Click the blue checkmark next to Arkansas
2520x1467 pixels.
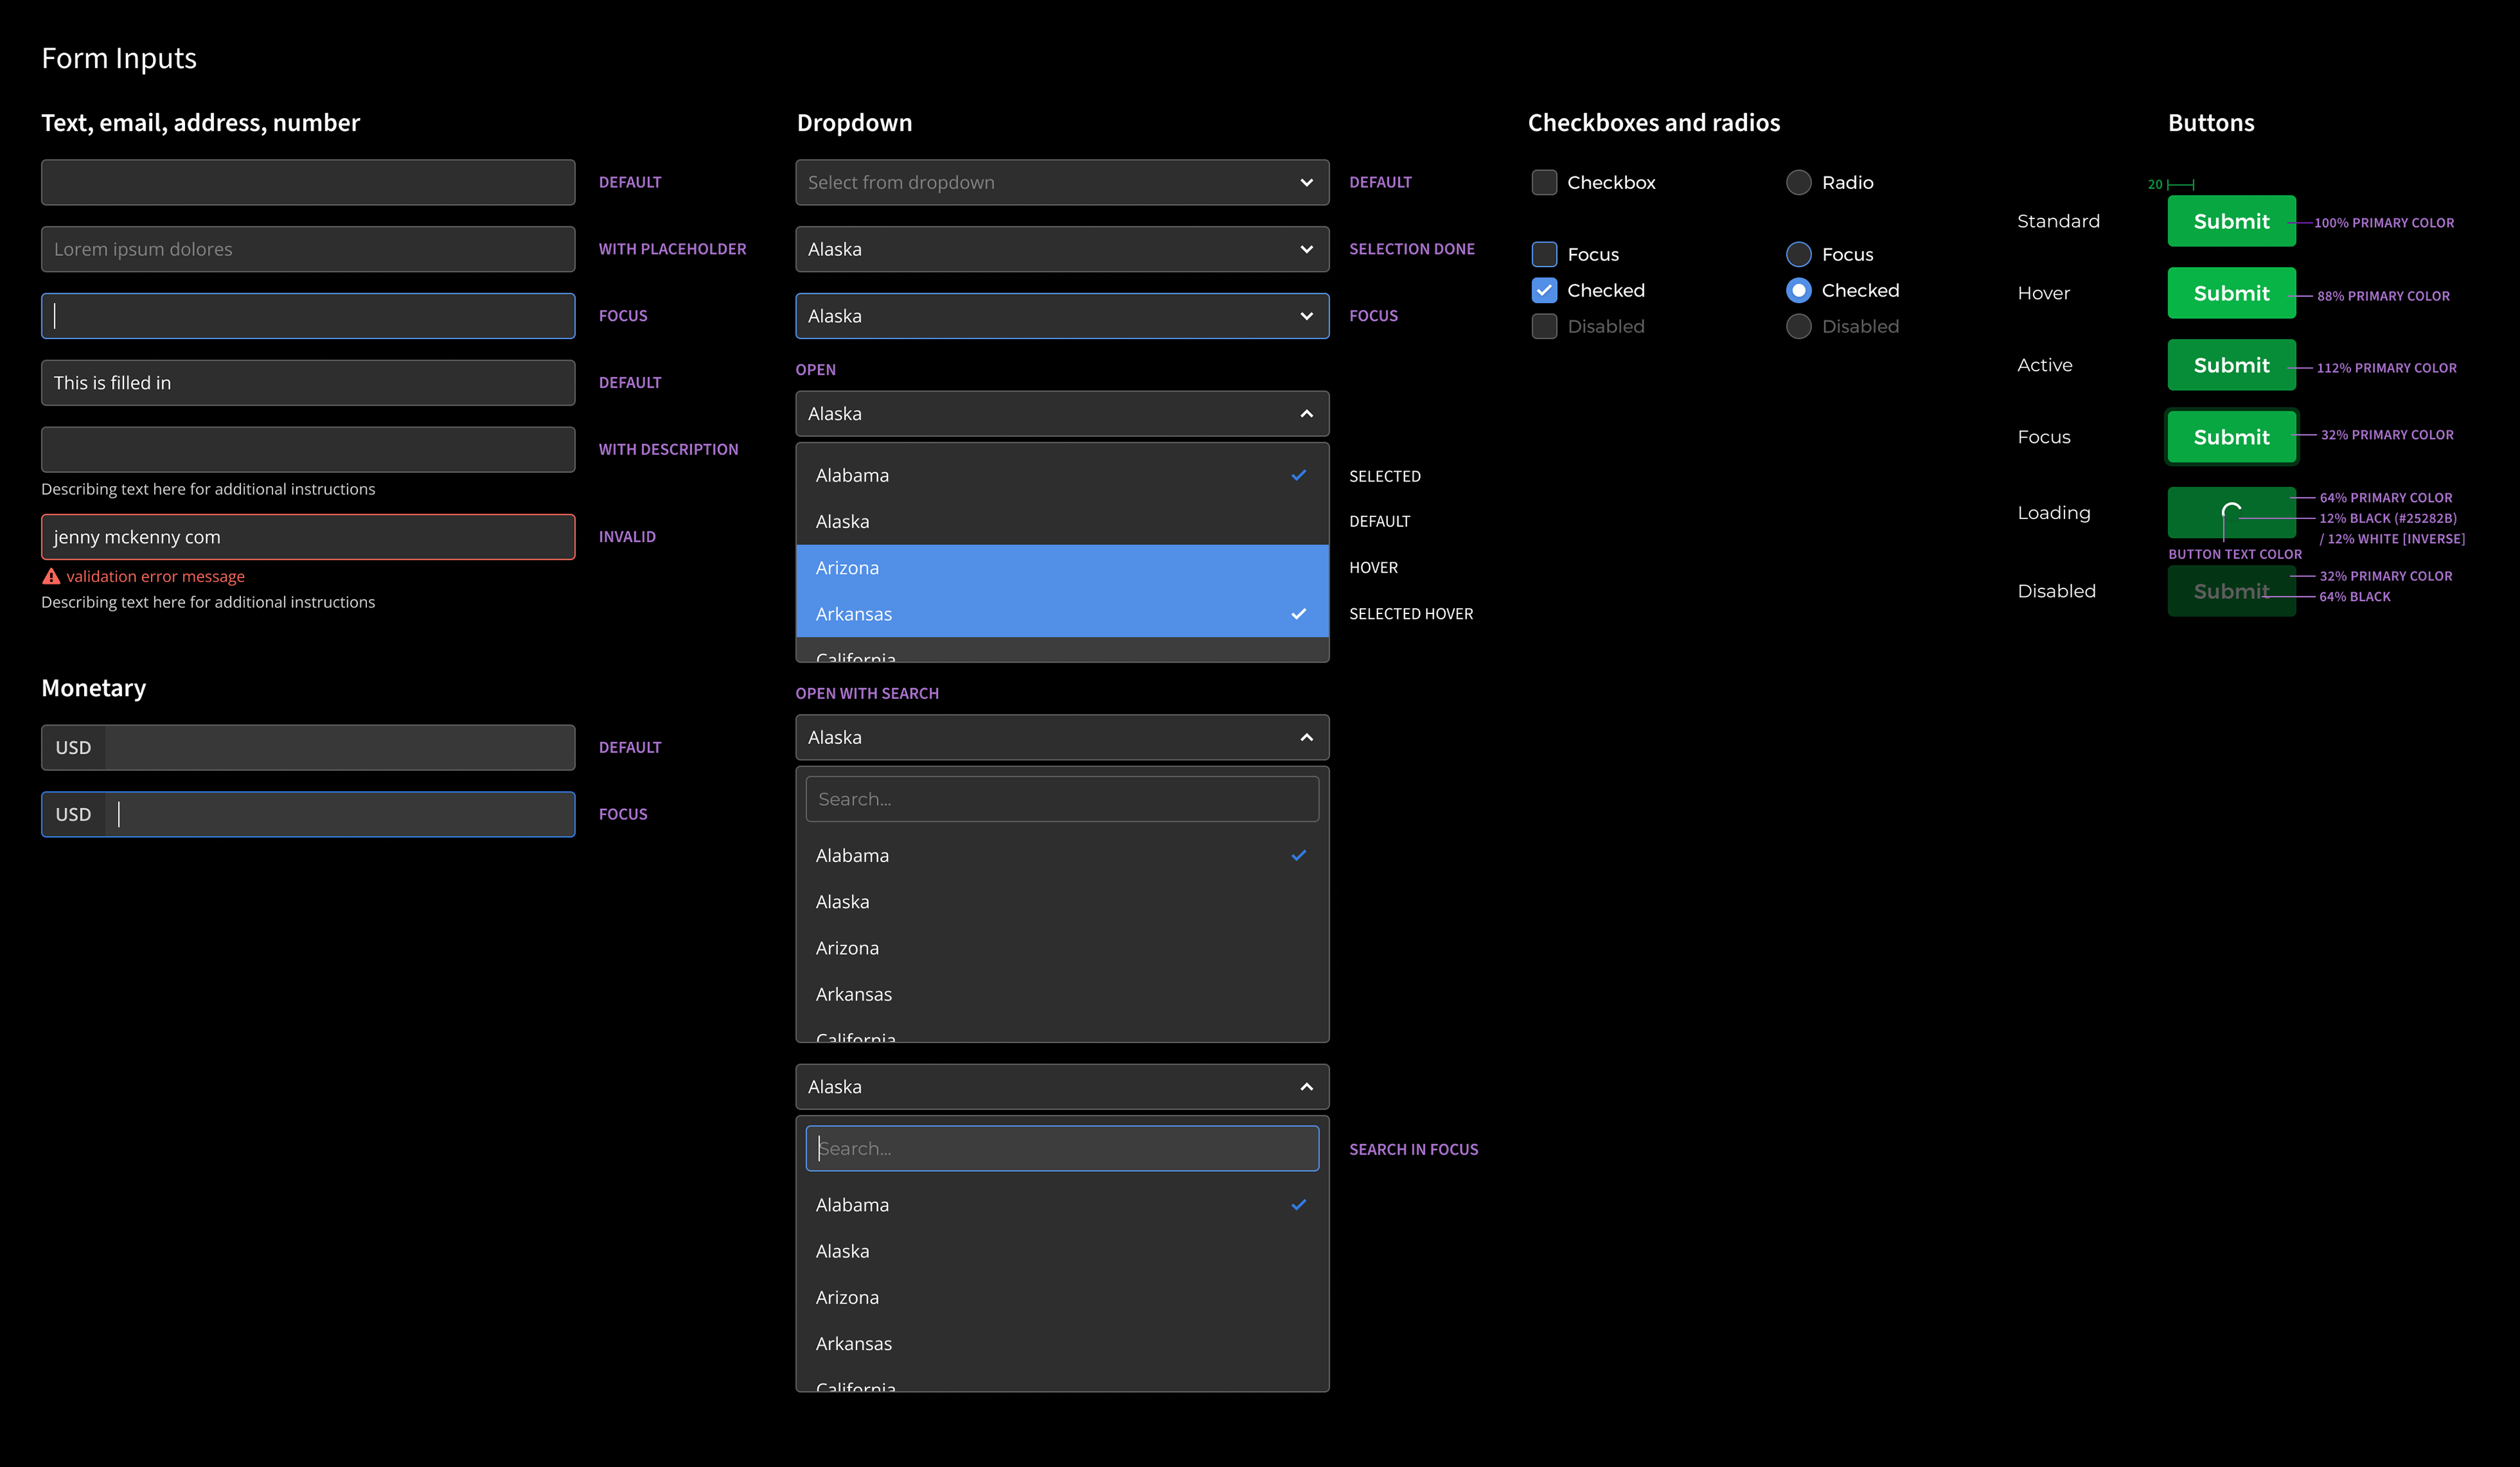1298,614
